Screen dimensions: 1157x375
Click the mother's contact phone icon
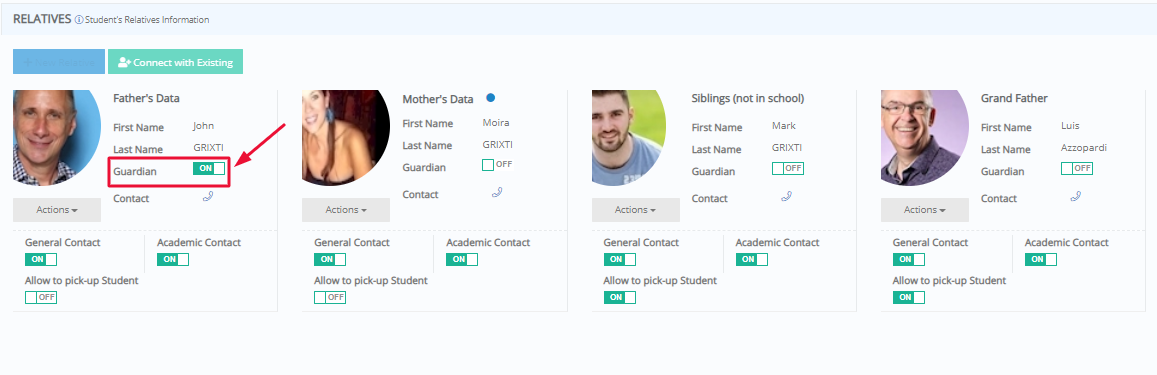click(x=497, y=192)
